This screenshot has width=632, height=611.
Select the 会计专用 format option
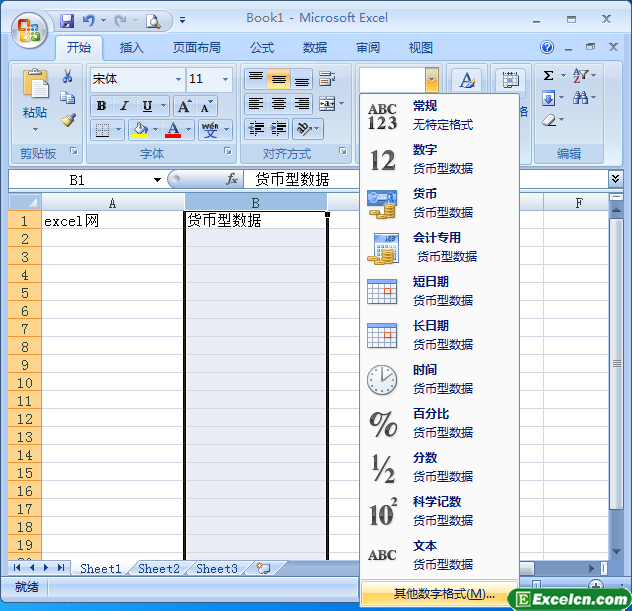(439, 247)
